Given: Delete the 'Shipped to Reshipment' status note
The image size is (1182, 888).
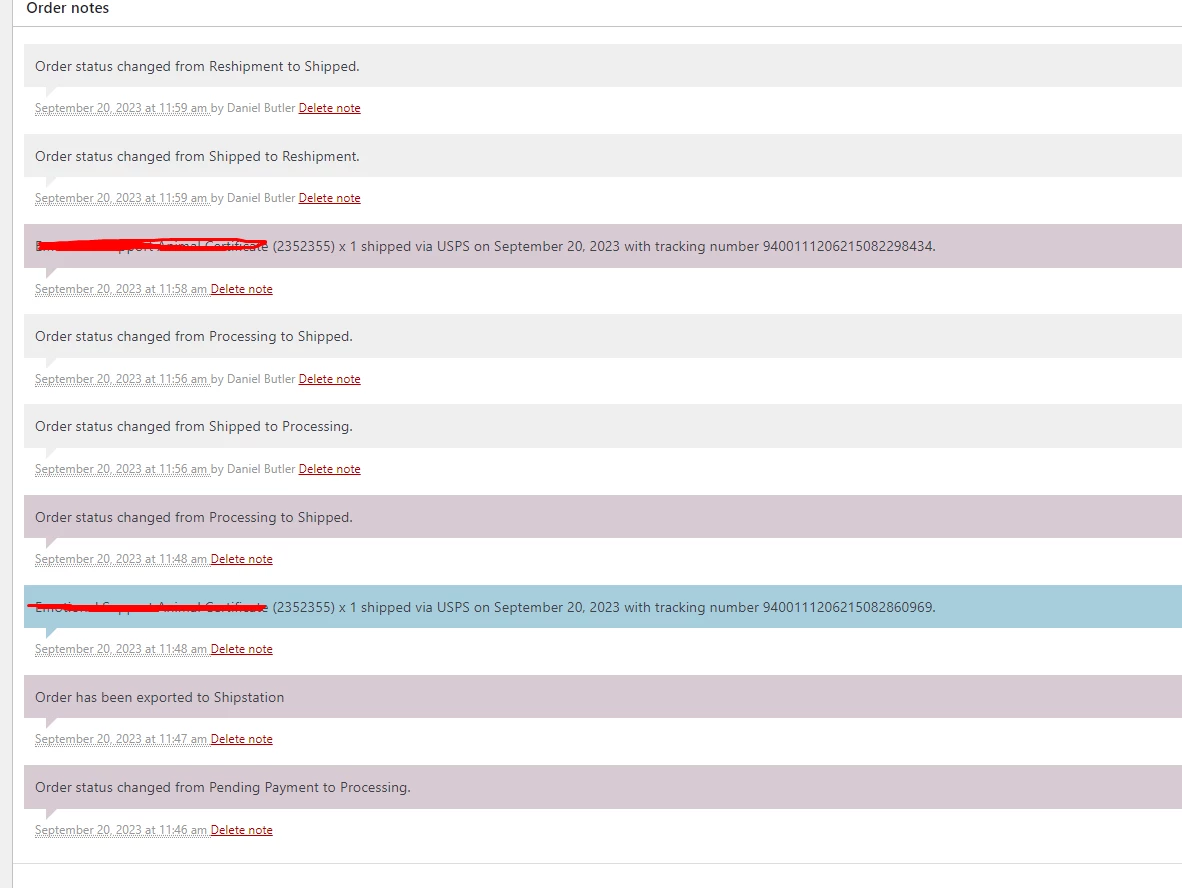Looking at the screenshot, I should pos(329,198).
